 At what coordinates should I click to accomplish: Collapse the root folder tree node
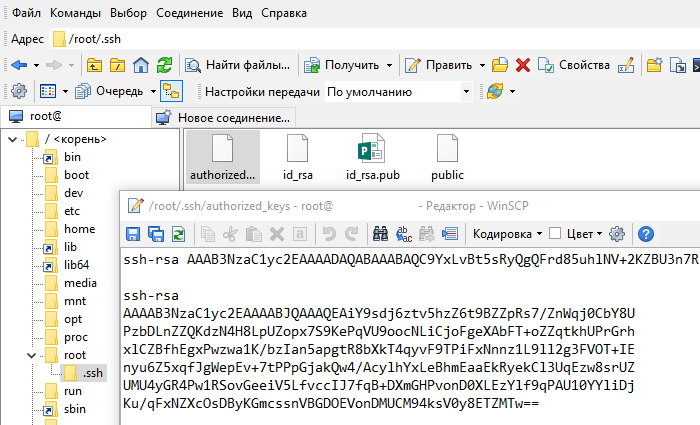pyautogui.click(x=31, y=355)
